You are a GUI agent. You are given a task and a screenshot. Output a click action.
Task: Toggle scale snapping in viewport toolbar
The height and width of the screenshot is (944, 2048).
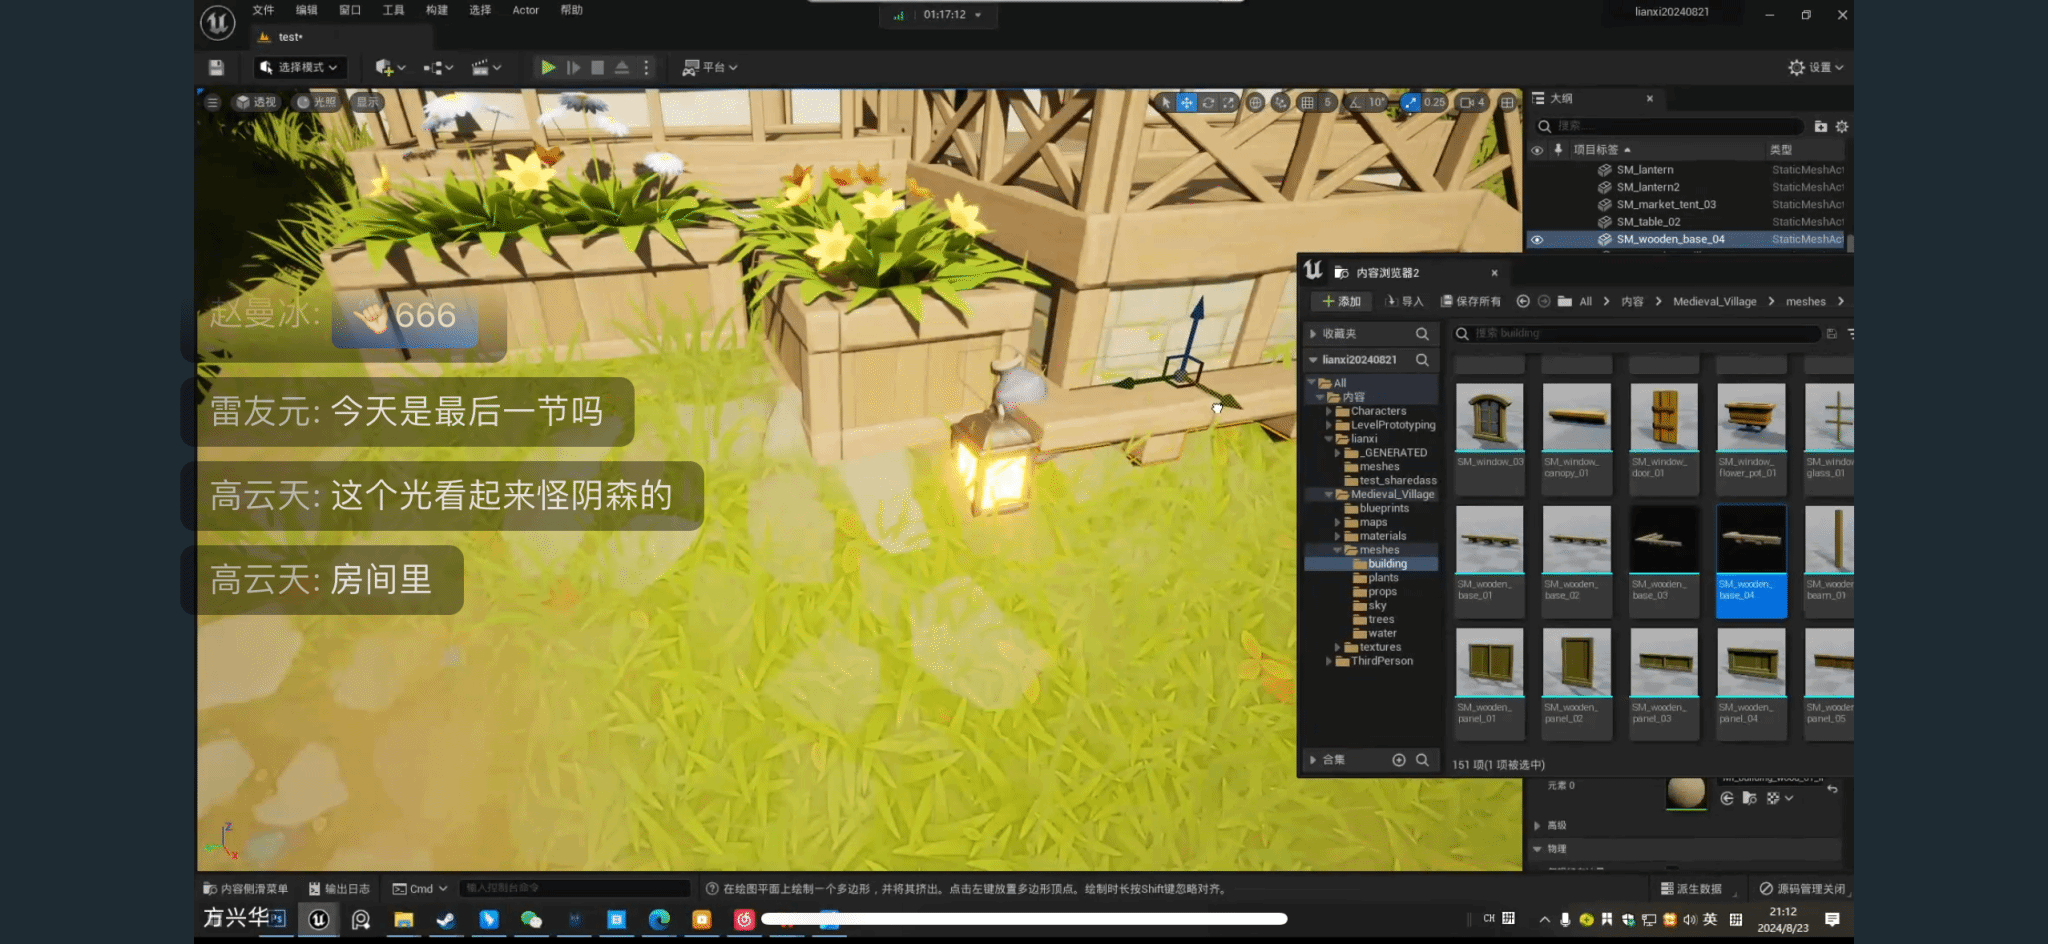(x=1410, y=102)
